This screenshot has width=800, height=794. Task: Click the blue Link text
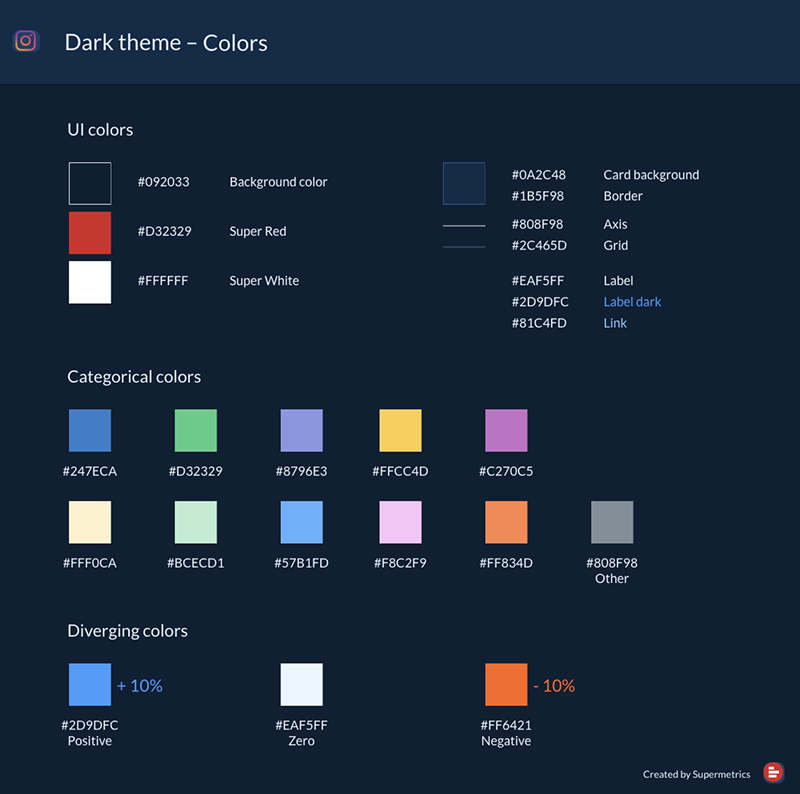point(615,323)
